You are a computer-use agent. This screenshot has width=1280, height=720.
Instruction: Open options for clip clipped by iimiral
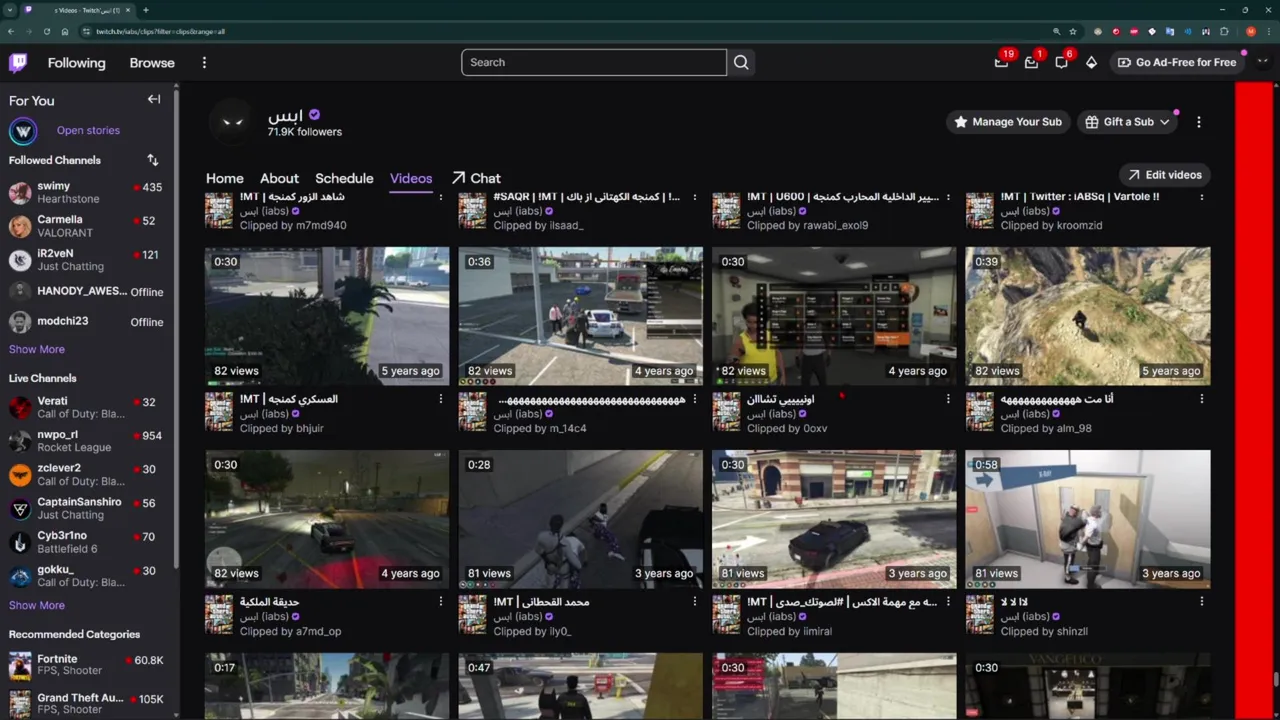pos(948,602)
